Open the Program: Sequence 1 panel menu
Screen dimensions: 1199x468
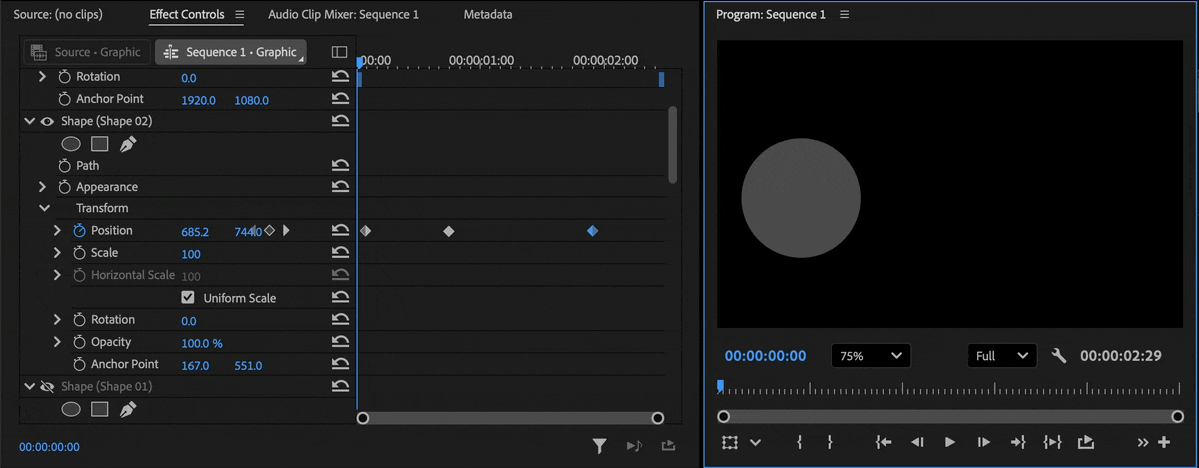coord(844,15)
